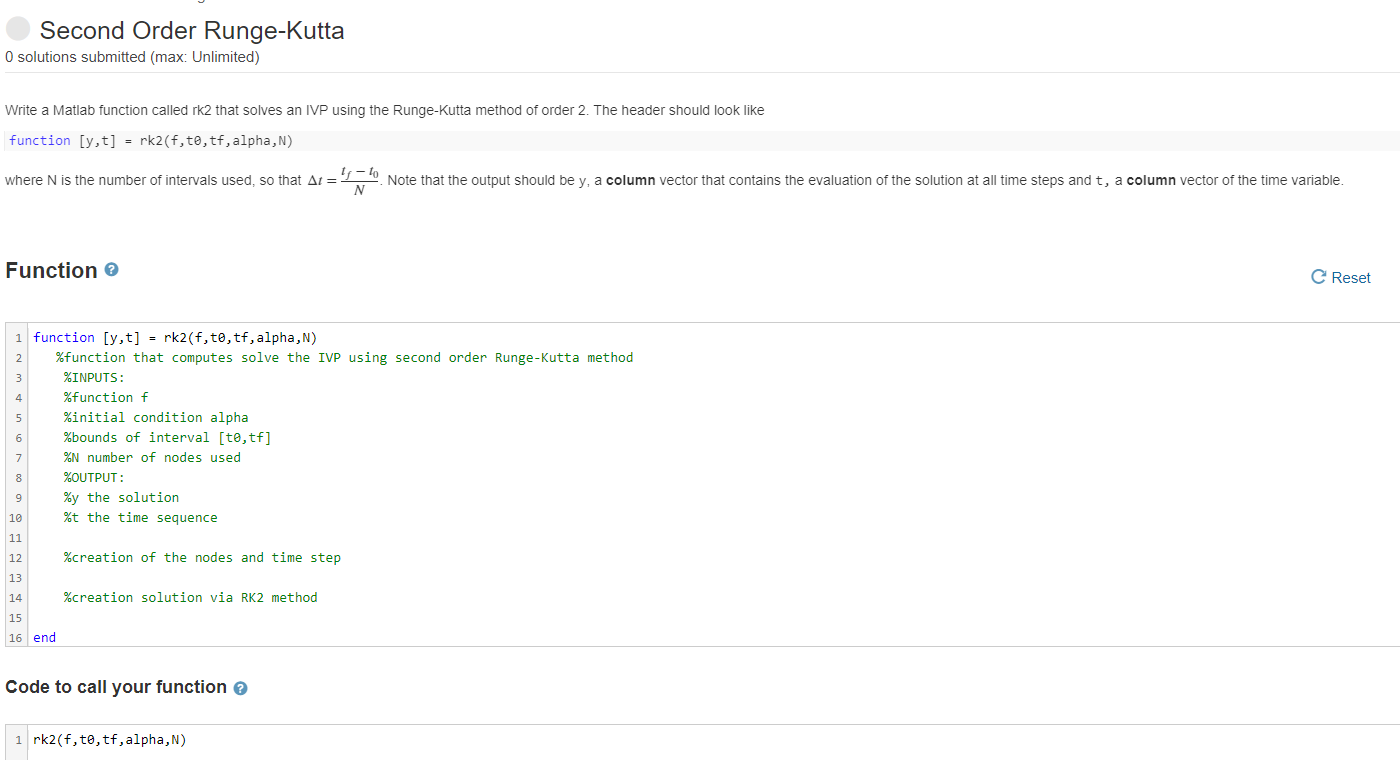1400x760 pixels.
Task: Click the %INPUTS: comment line
Action: (x=94, y=377)
